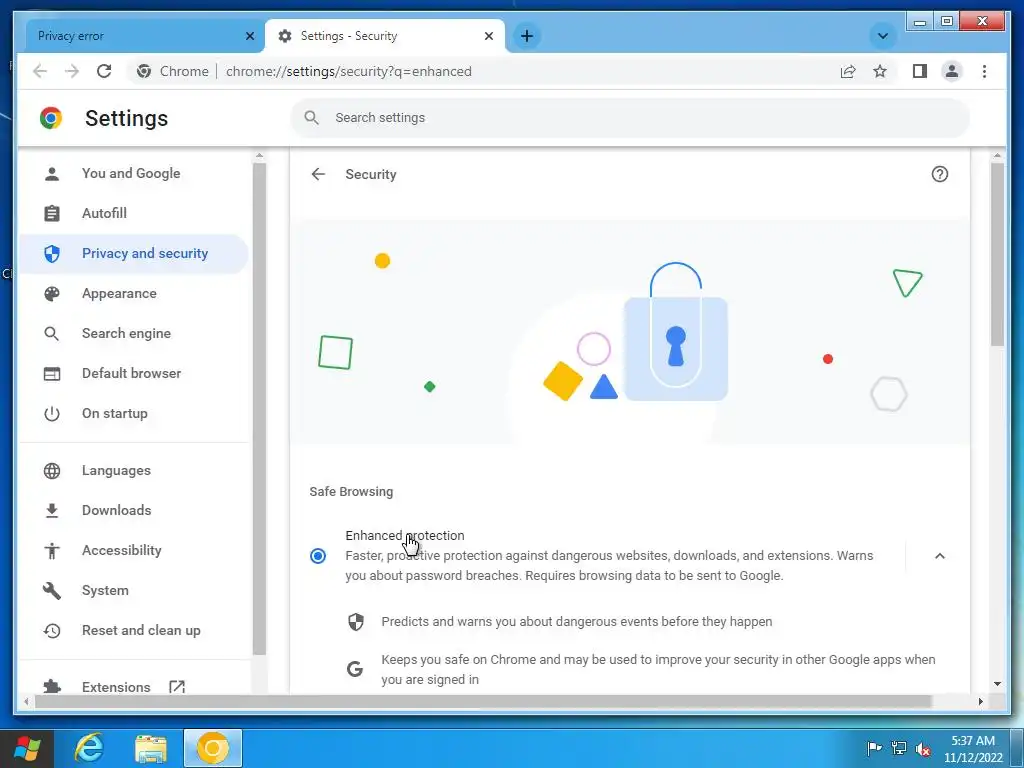Click the You and Google person icon
Image resolution: width=1024 pixels, height=768 pixels.
click(x=52, y=174)
